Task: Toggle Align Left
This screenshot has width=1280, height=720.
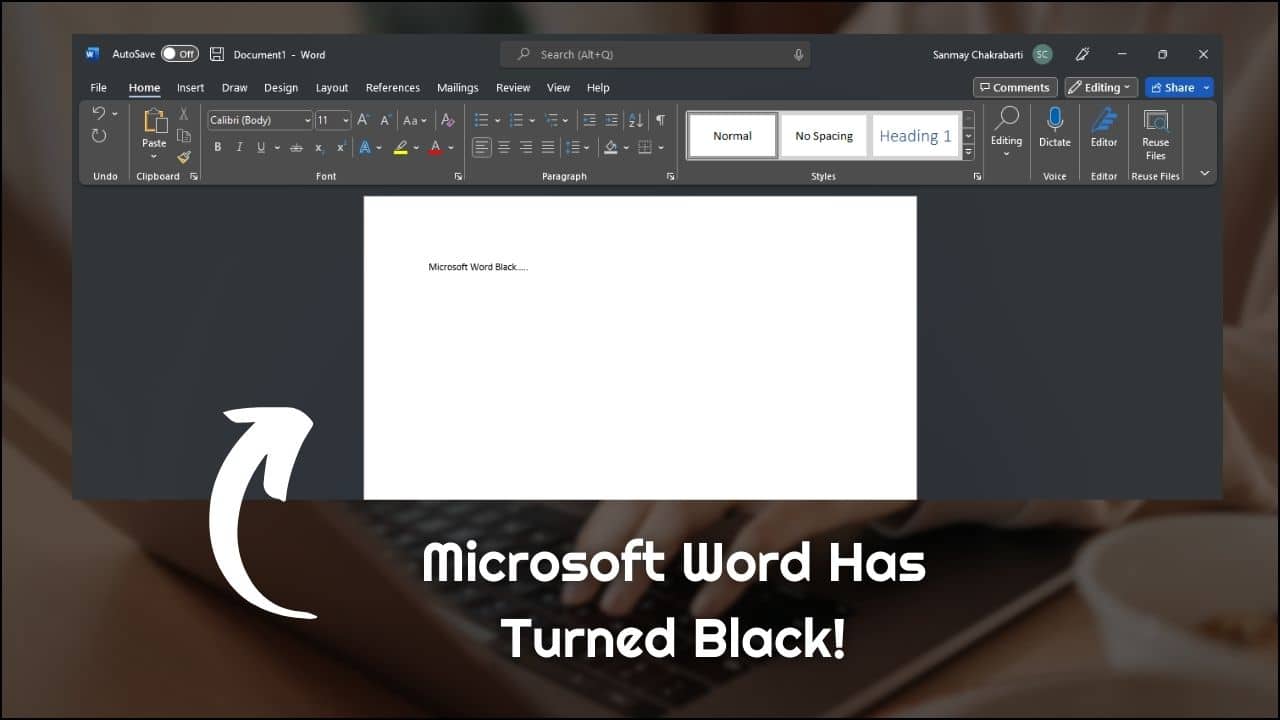Action: [x=482, y=147]
